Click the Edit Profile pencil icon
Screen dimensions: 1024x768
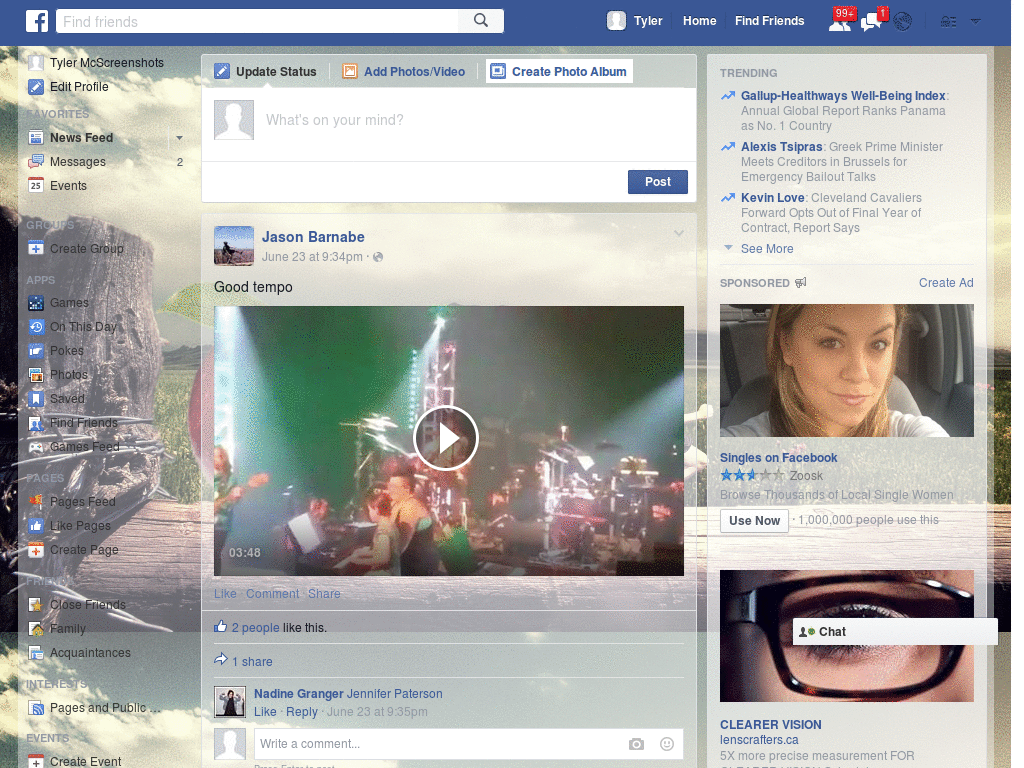(36, 87)
